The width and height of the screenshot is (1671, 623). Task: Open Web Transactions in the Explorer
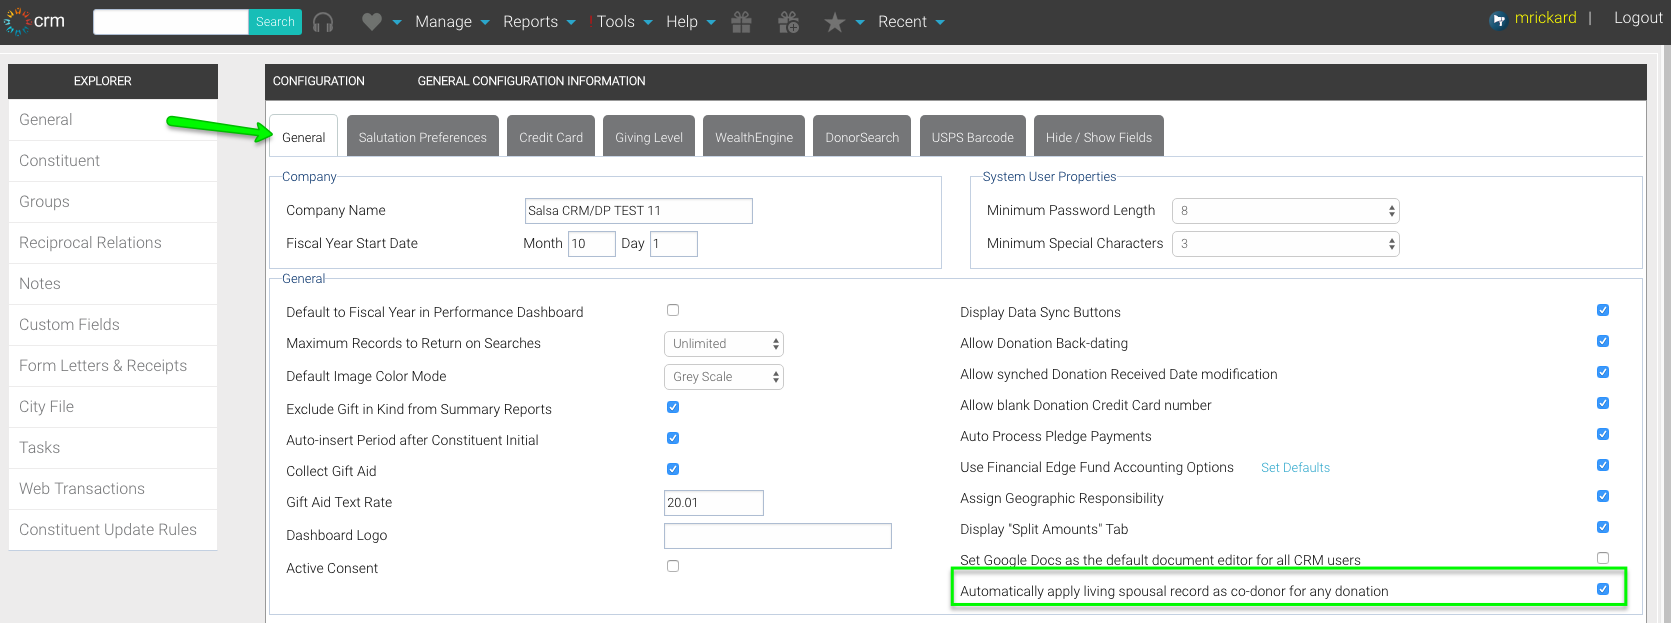click(x=113, y=489)
